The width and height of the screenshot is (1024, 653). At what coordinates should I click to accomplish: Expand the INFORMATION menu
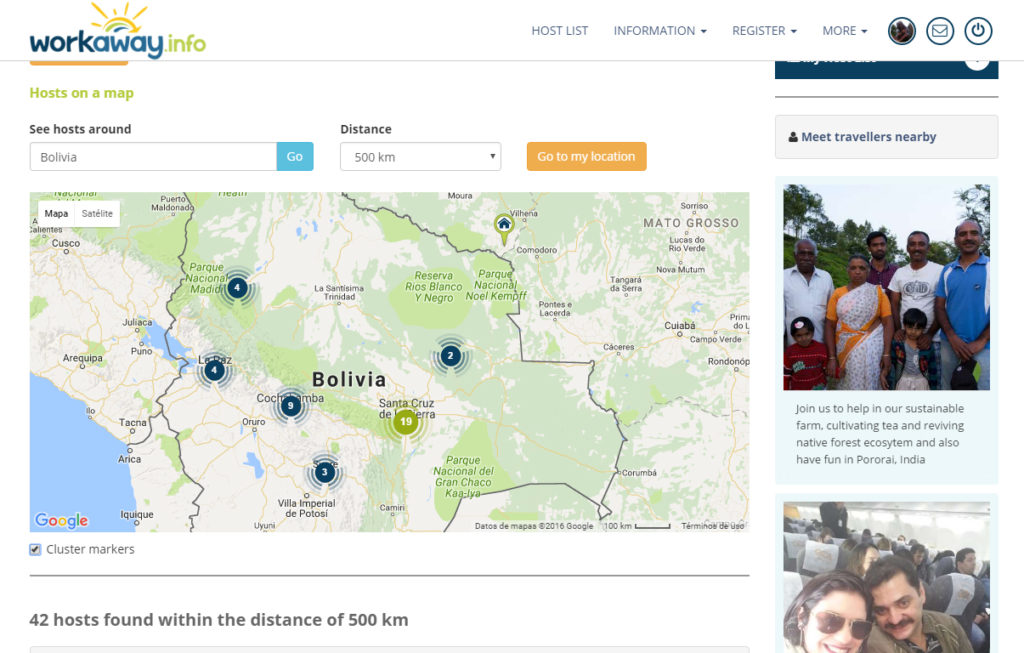coord(660,31)
